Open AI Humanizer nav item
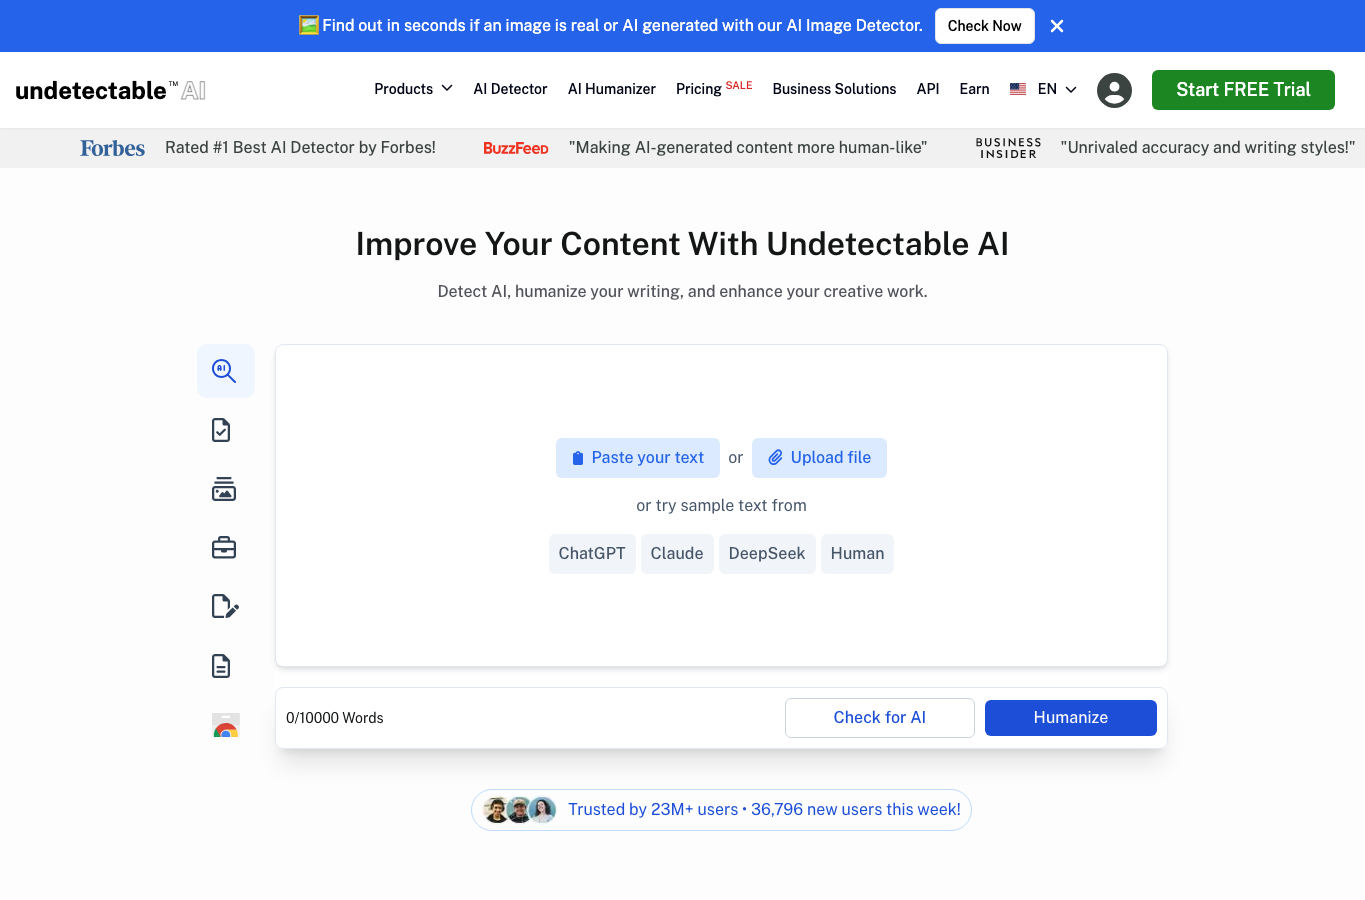This screenshot has height=900, width=1365. point(612,89)
